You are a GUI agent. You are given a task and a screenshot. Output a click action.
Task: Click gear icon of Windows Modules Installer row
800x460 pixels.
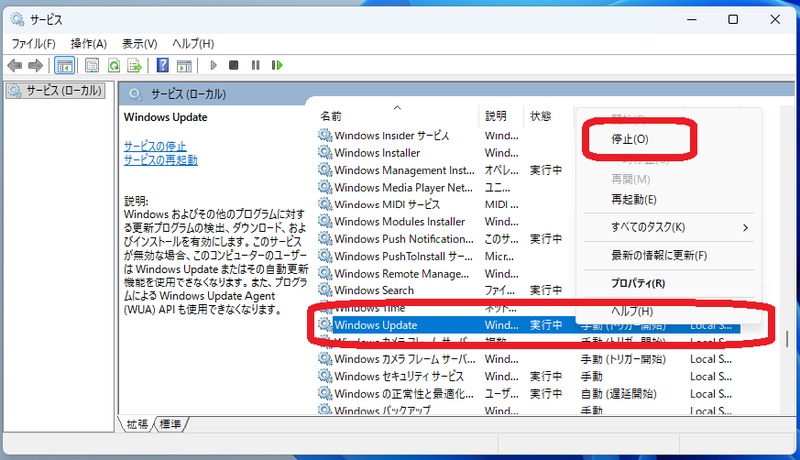pyautogui.click(x=325, y=221)
